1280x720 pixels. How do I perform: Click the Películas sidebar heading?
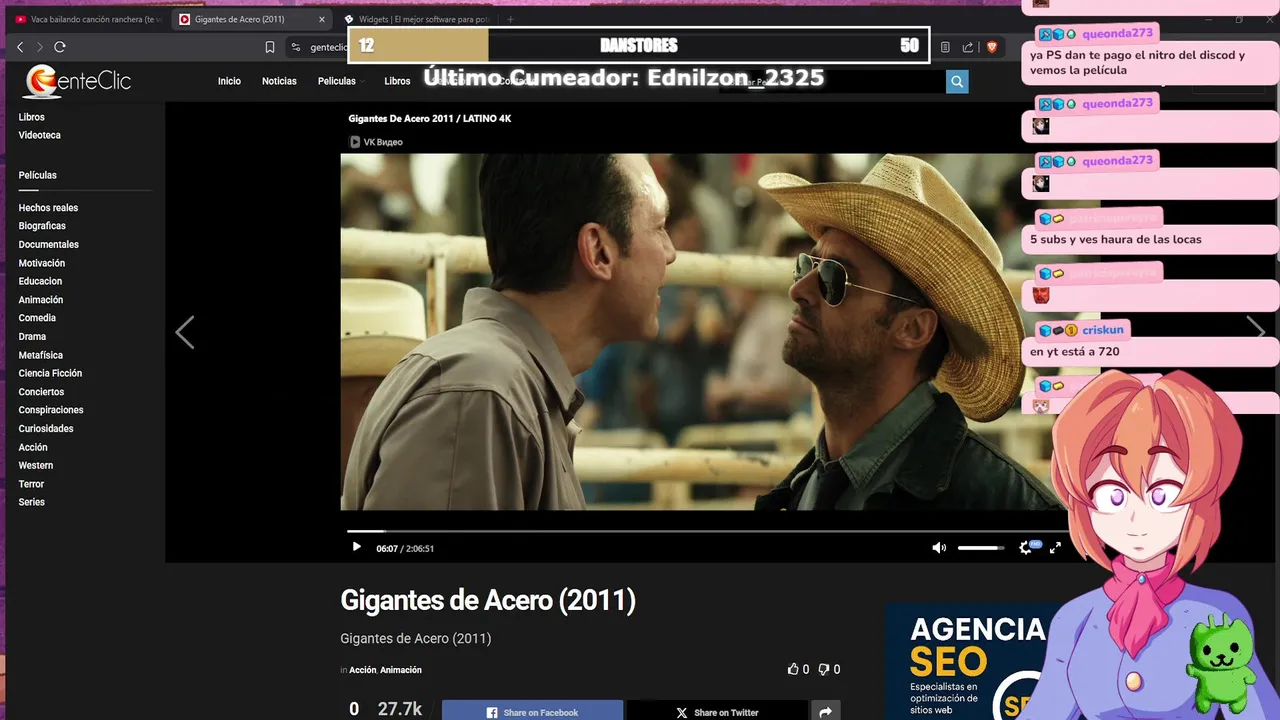37,175
